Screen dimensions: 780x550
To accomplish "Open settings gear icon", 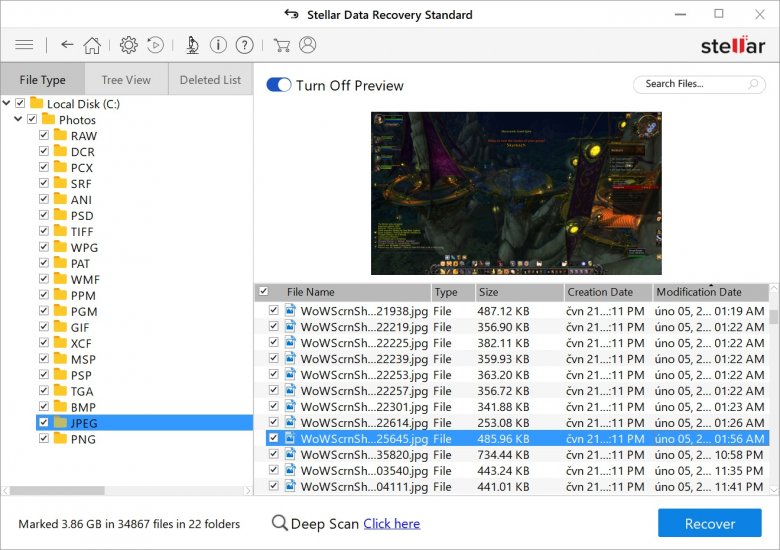I will pyautogui.click(x=129, y=45).
